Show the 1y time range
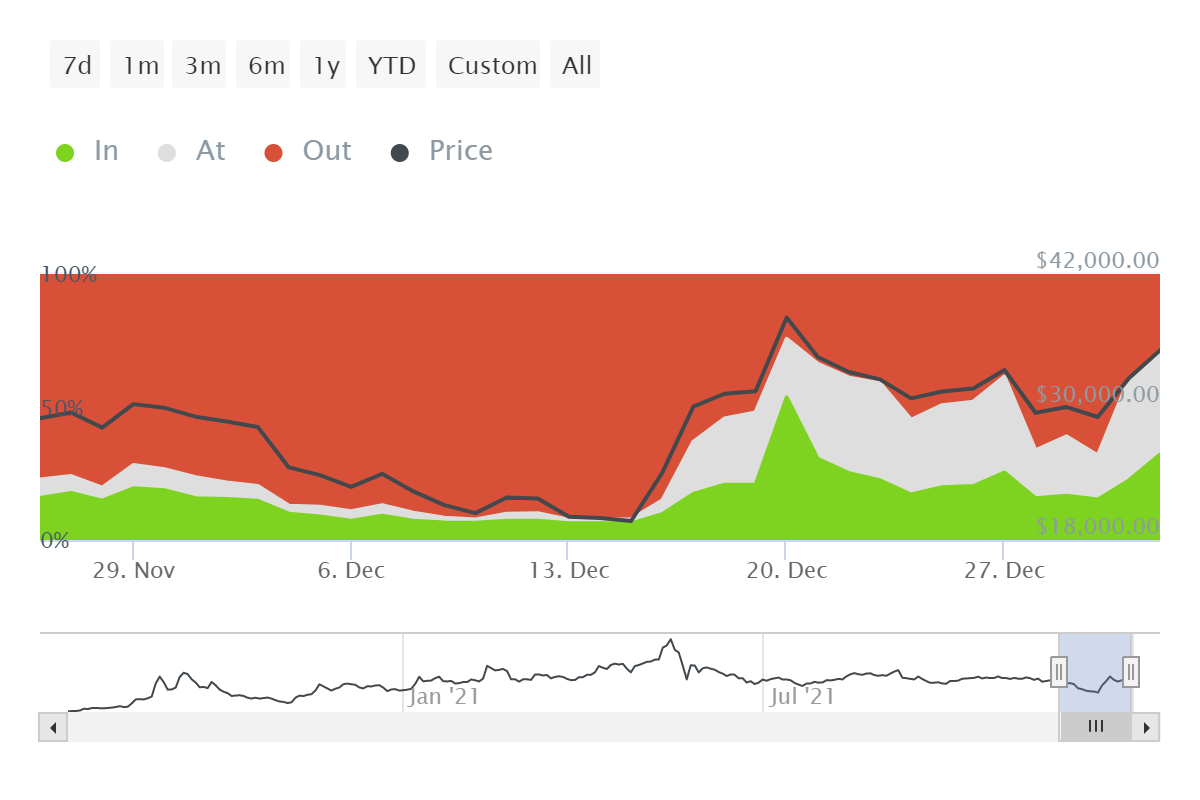The height and width of the screenshot is (800, 1200). click(x=324, y=65)
